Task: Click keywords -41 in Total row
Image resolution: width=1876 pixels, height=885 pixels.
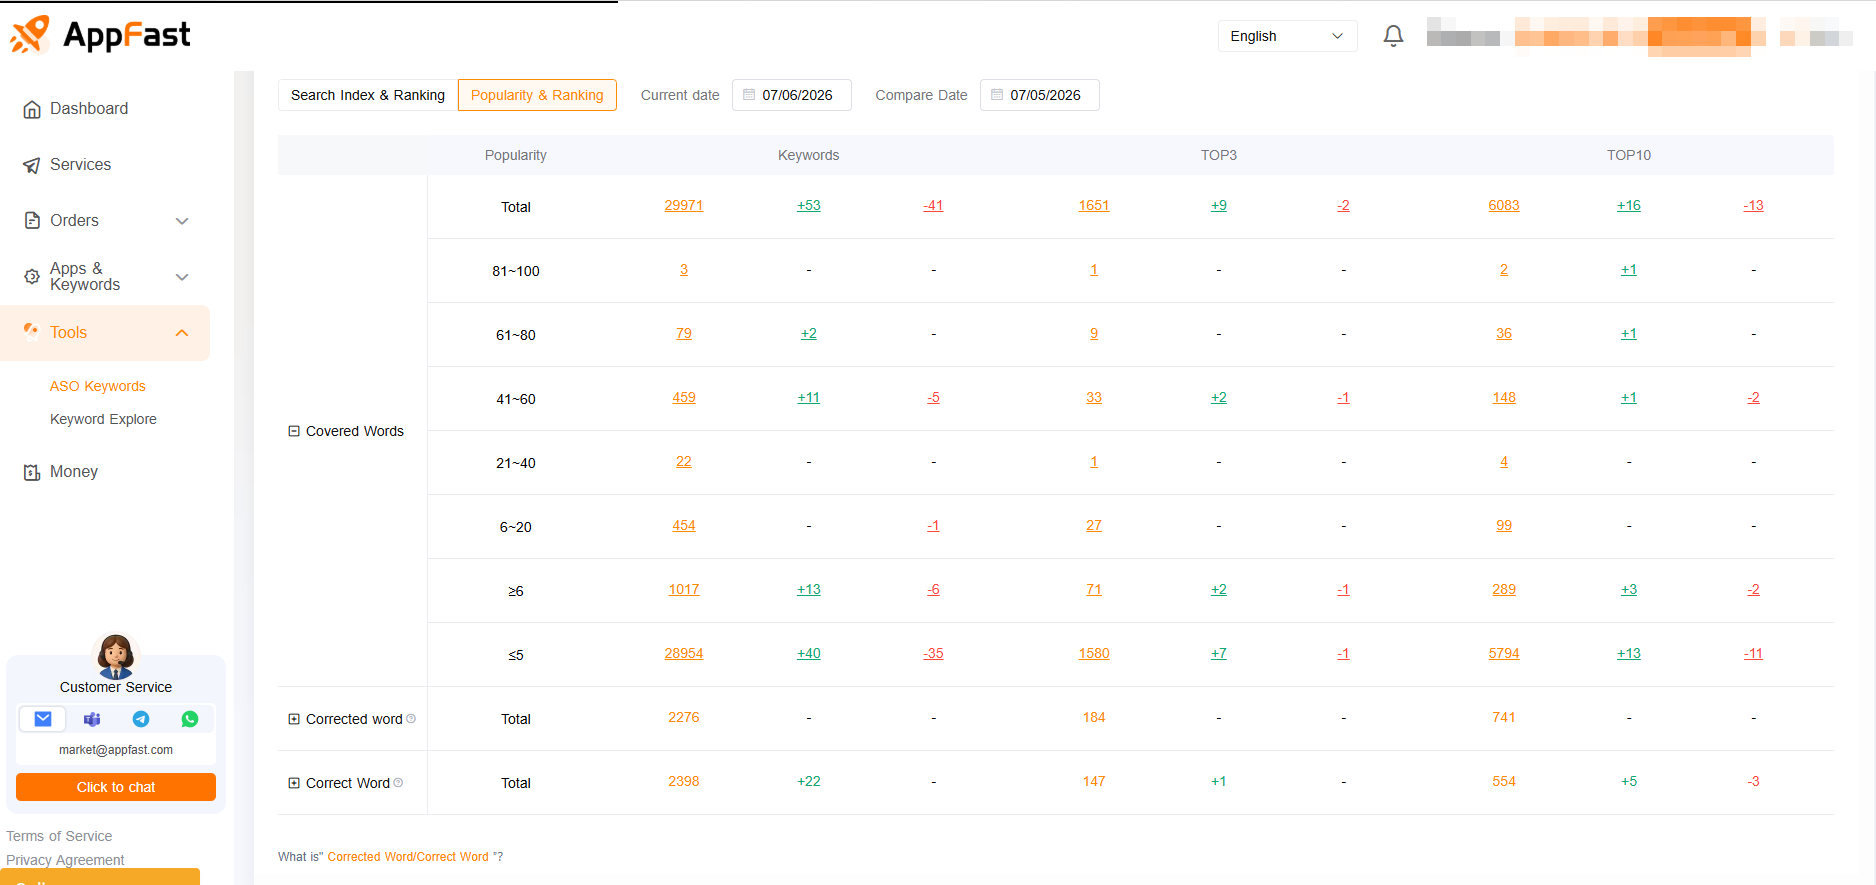Action: [x=933, y=205]
